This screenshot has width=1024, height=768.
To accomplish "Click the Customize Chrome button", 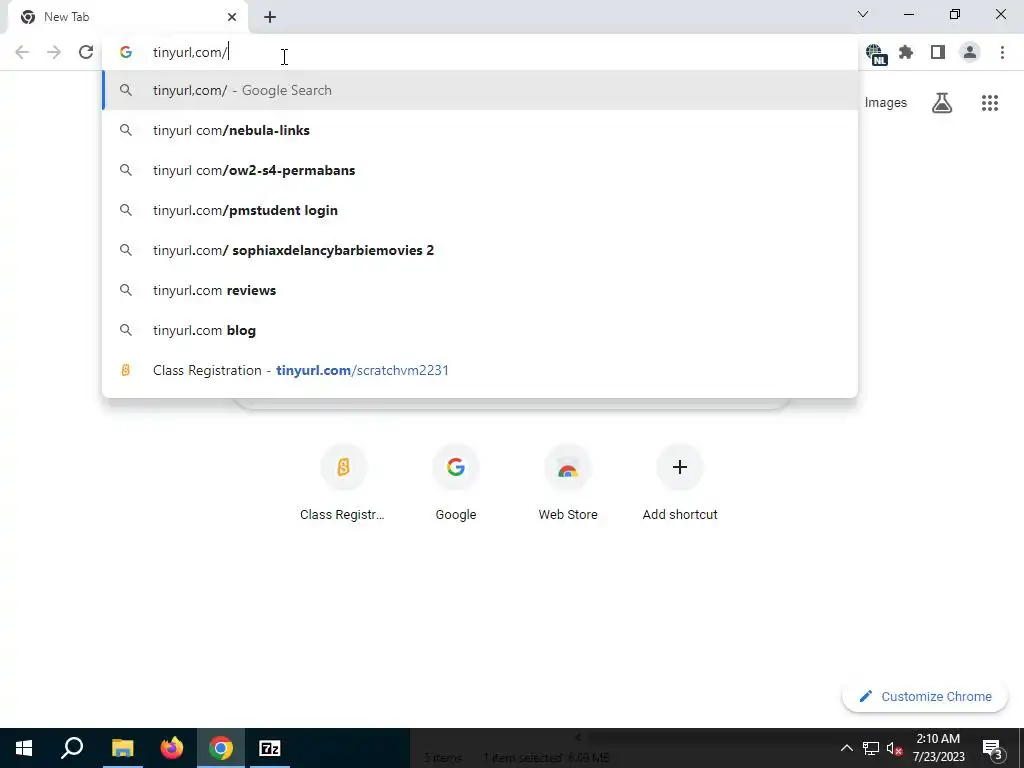I will [x=925, y=696].
